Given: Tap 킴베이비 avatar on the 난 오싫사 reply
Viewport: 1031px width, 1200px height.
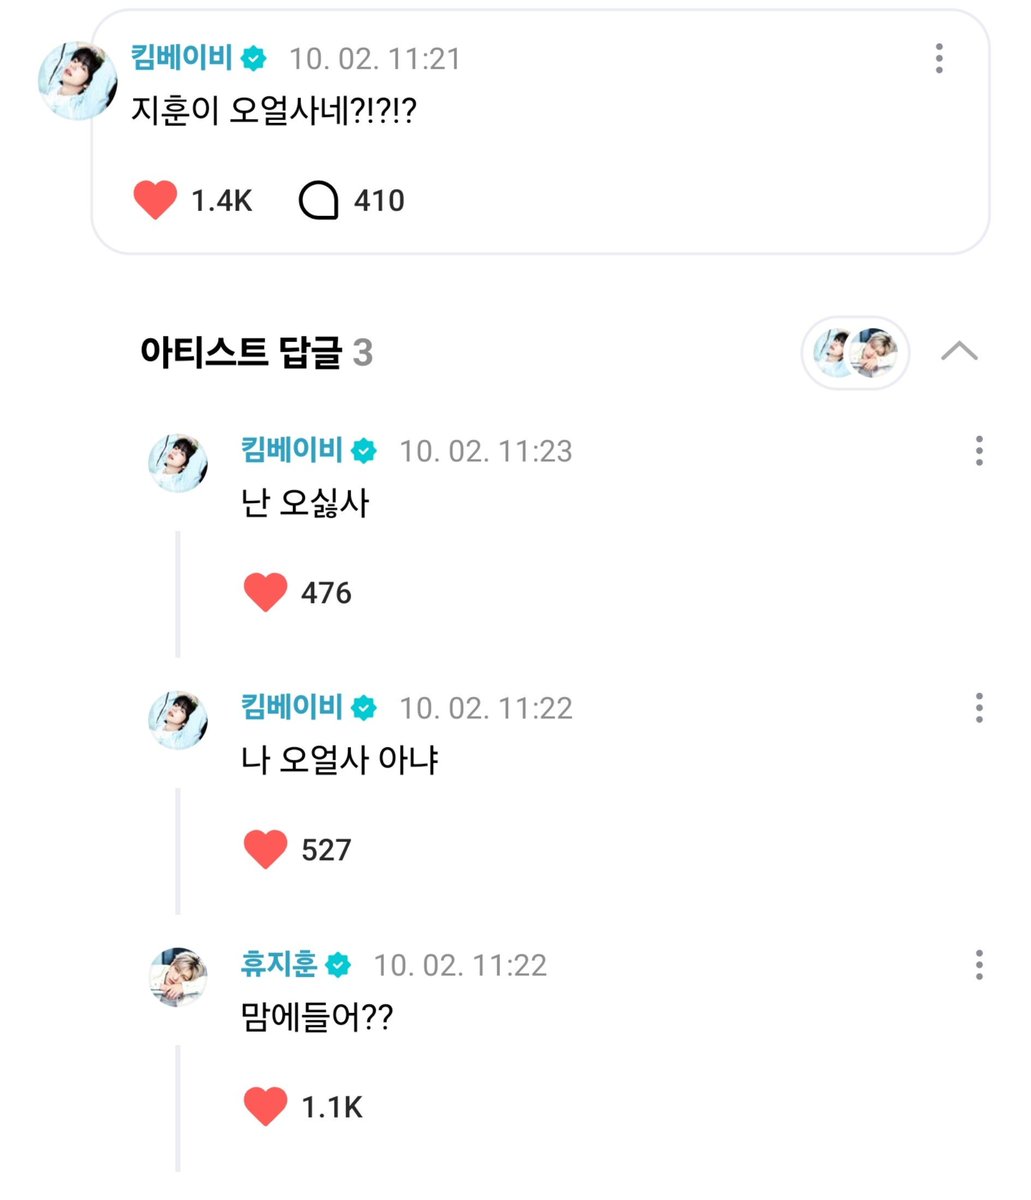Looking at the screenshot, I should coord(178,464).
